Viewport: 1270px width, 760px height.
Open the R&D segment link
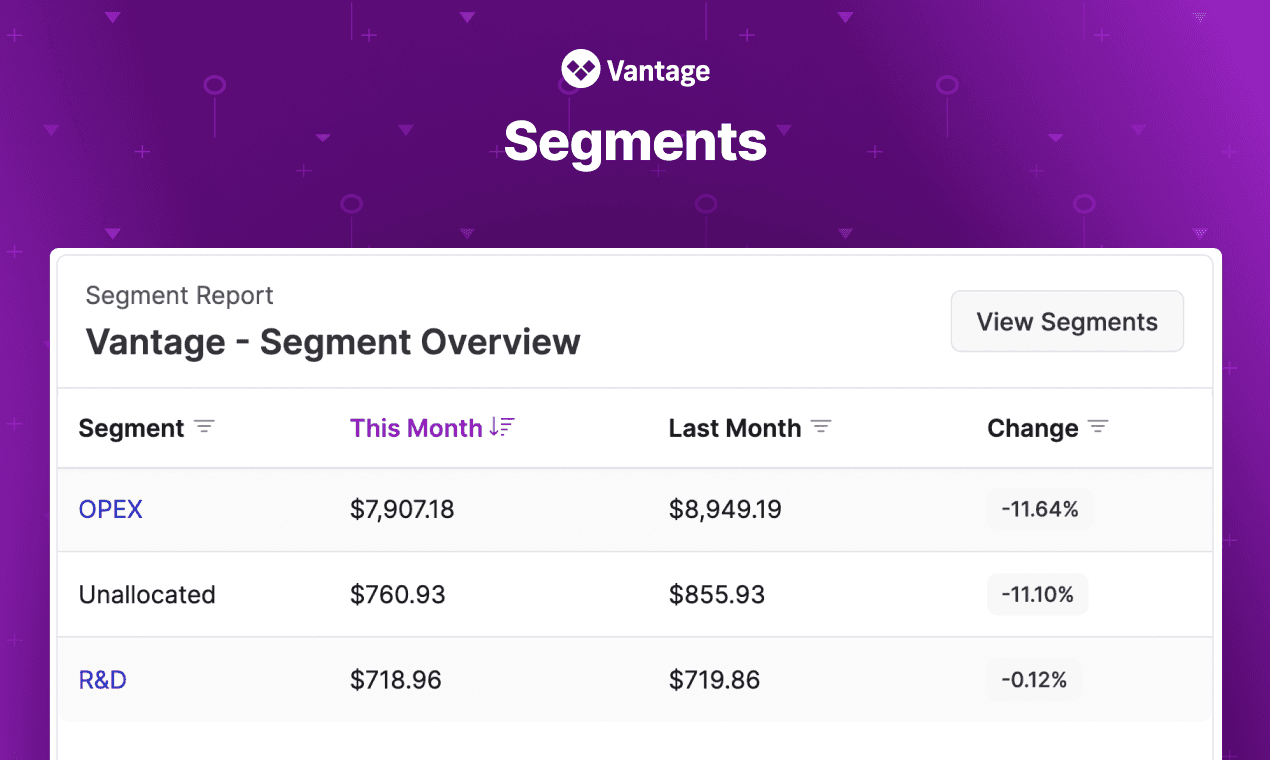[x=102, y=679]
